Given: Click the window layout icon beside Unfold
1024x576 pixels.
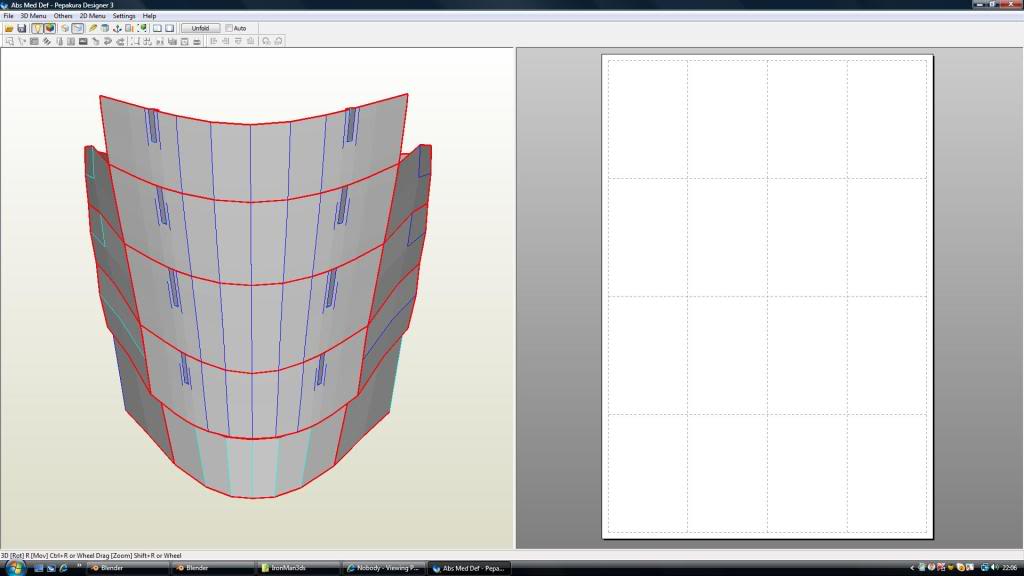Looking at the screenshot, I should [170, 28].
